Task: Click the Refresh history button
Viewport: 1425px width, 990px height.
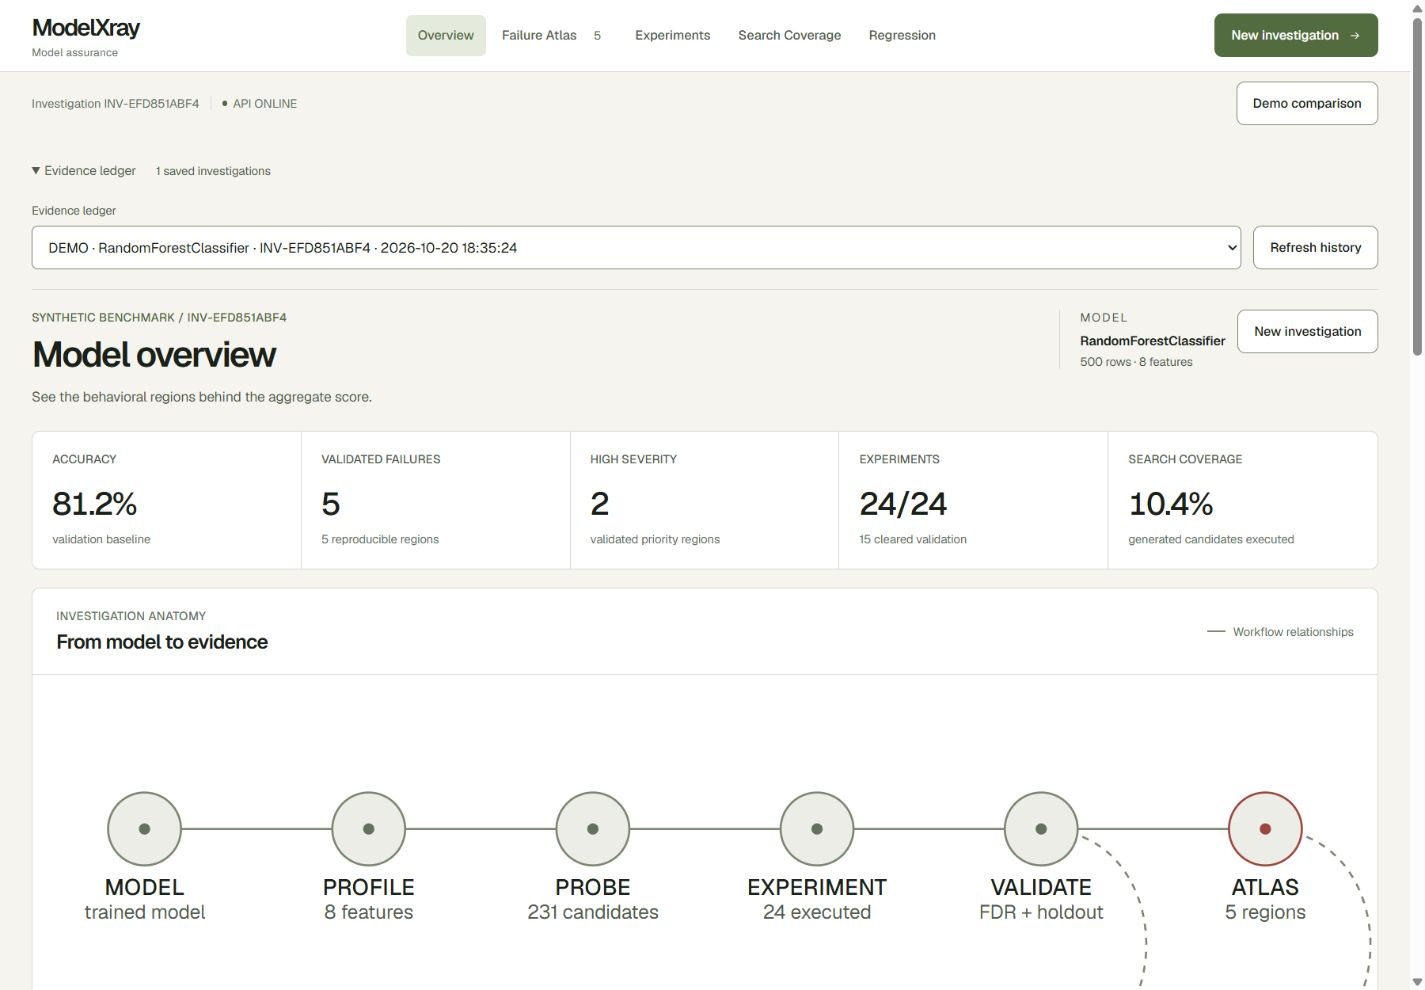Action: click(1315, 248)
